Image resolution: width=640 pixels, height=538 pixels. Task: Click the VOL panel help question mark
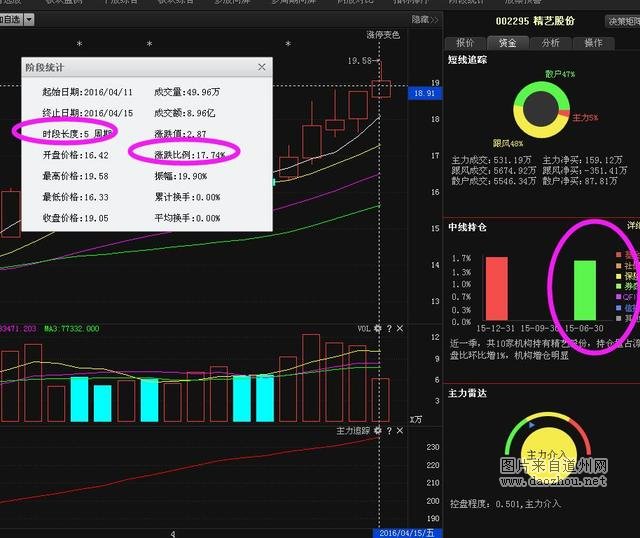[x=389, y=328]
